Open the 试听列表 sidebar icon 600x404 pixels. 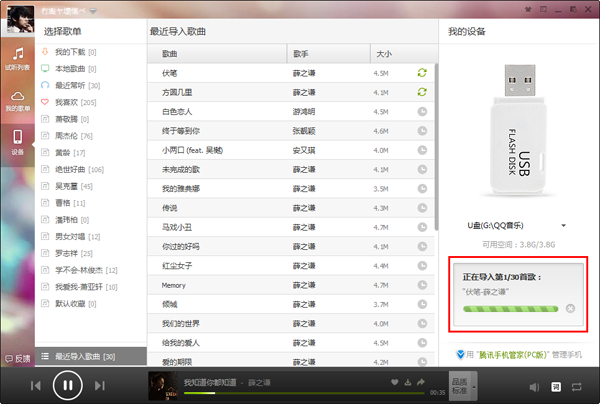18,56
